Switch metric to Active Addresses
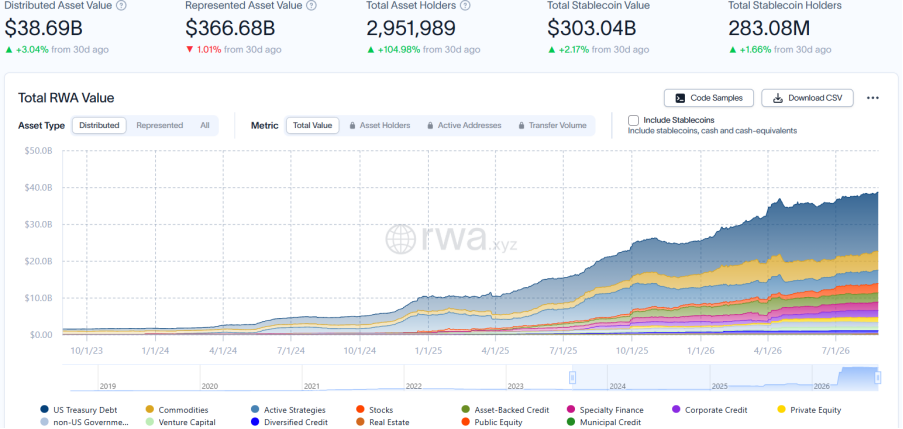903x429 pixels. pyautogui.click(x=464, y=125)
